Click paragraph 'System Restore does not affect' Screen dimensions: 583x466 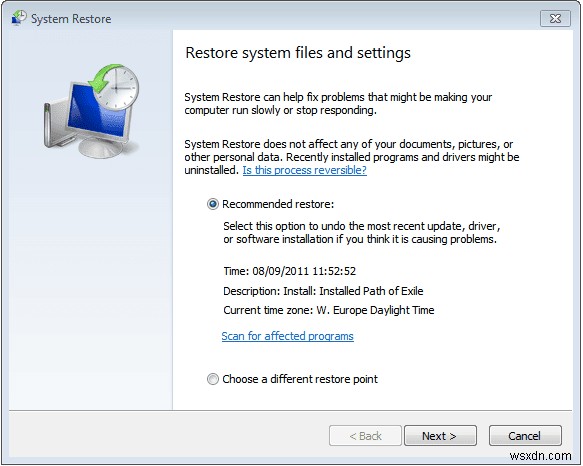click(352, 157)
